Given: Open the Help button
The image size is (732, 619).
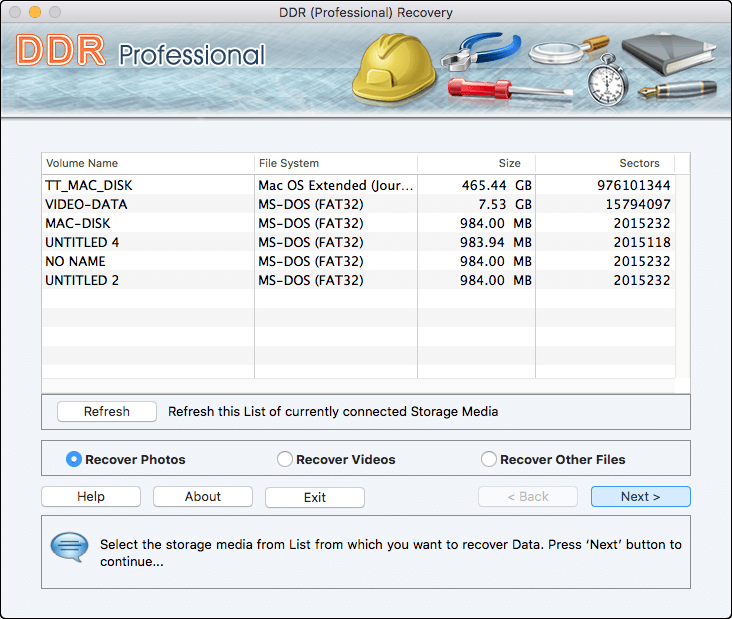Looking at the screenshot, I should click(x=91, y=497).
